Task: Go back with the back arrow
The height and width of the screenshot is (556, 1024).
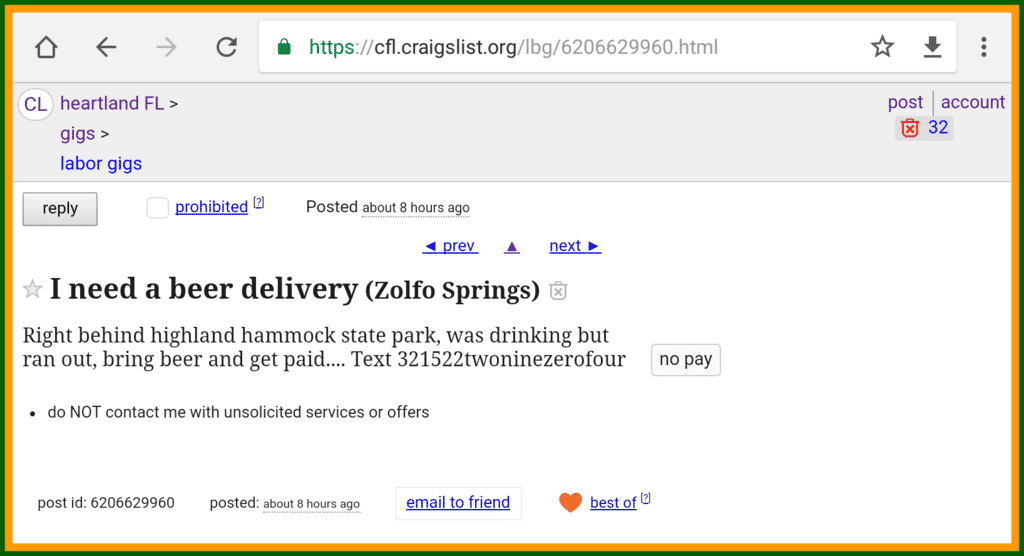Action: coord(106,47)
